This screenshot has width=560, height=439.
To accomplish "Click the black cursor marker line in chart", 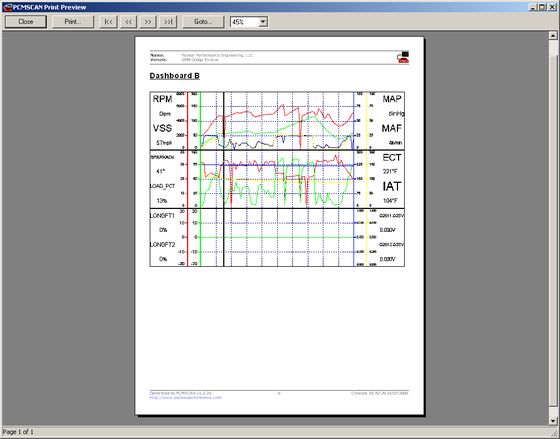I will coord(224,179).
